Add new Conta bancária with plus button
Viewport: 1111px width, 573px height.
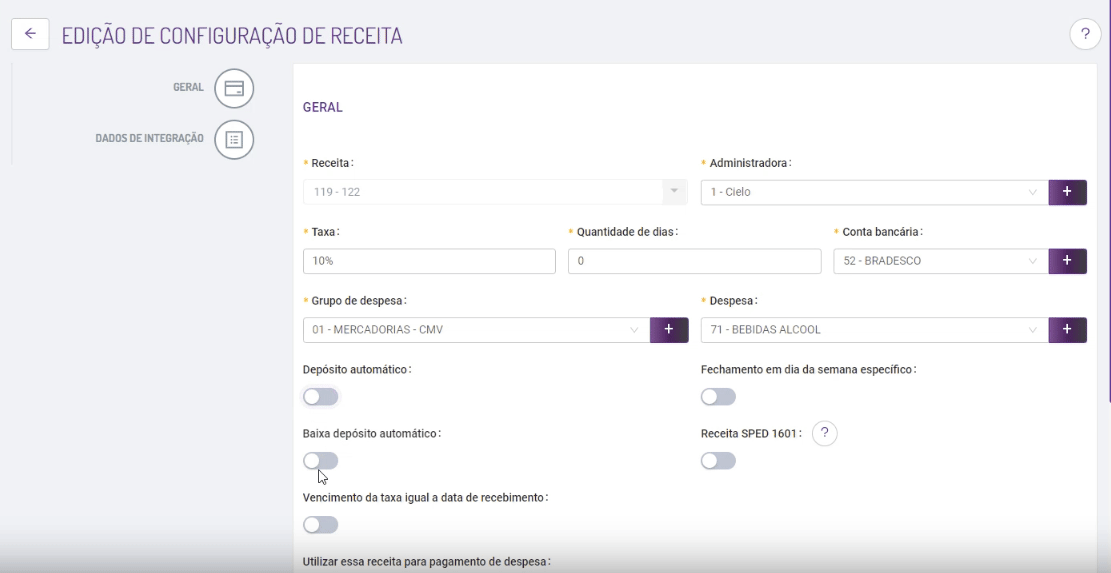[1067, 261]
